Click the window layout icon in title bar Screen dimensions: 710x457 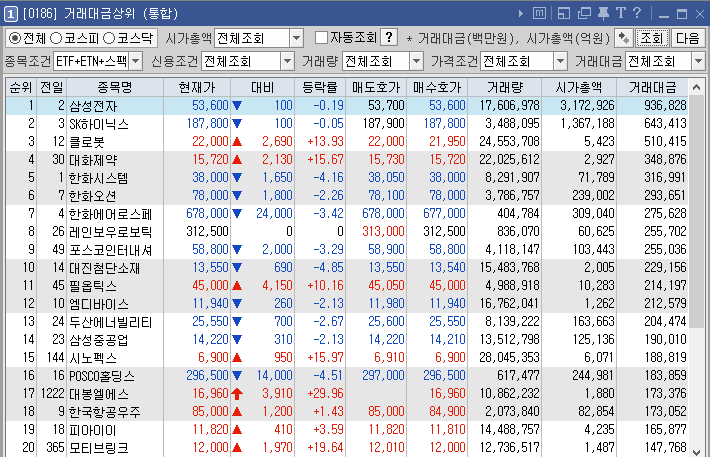[564, 13]
